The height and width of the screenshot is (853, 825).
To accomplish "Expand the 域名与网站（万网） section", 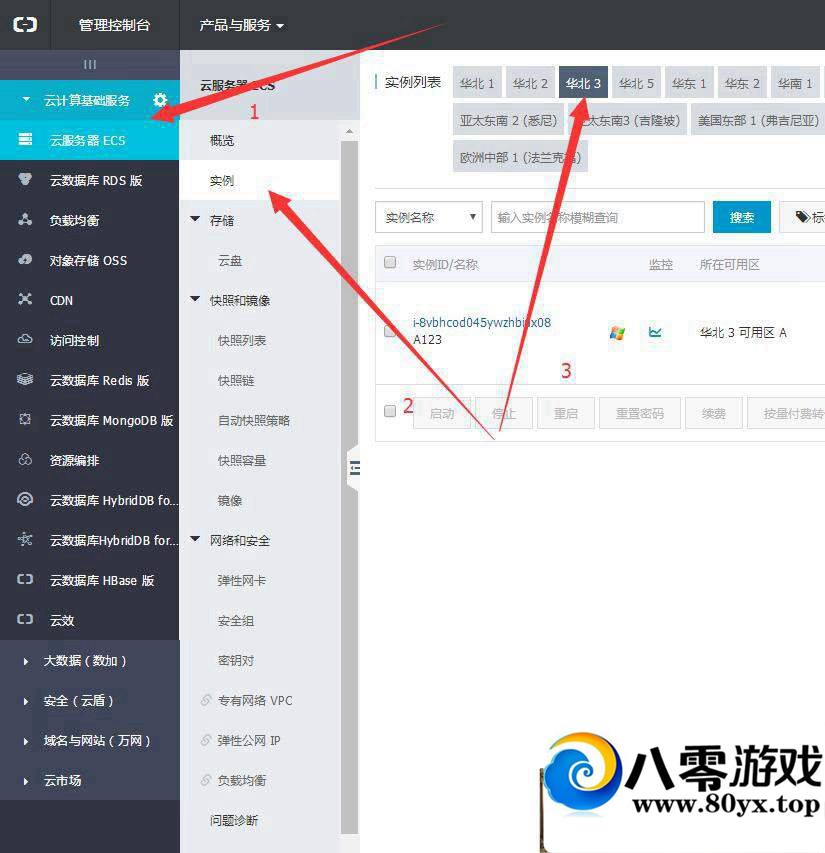I will coord(26,741).
